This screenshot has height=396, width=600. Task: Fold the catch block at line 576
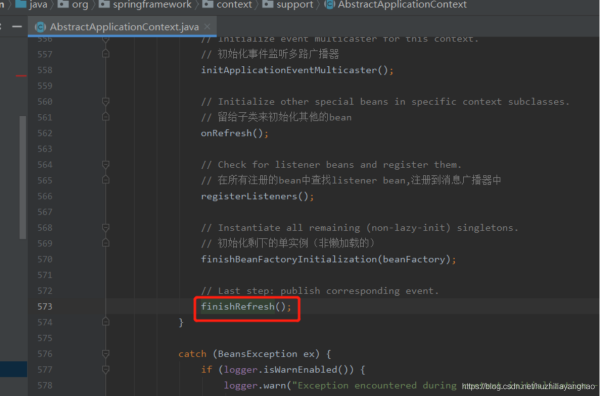(x=106, y=354)
